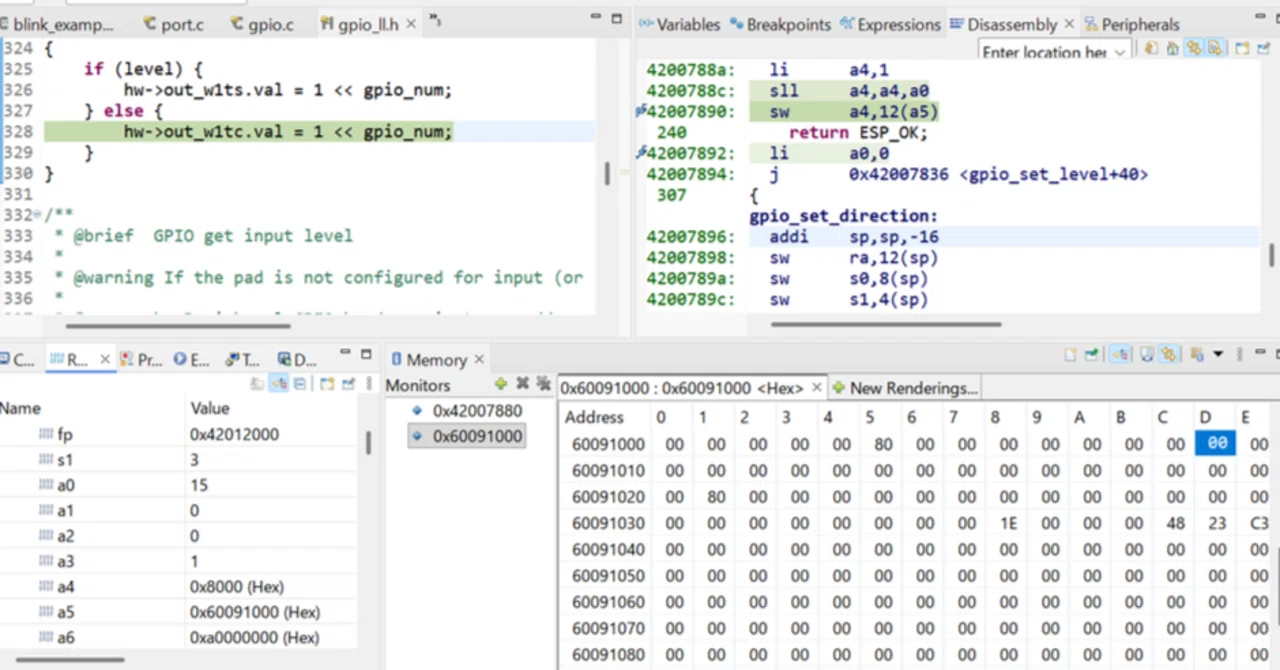Click the Registers view vertical scrollbar
The image size is (1280, 670).
coord(368,444)
